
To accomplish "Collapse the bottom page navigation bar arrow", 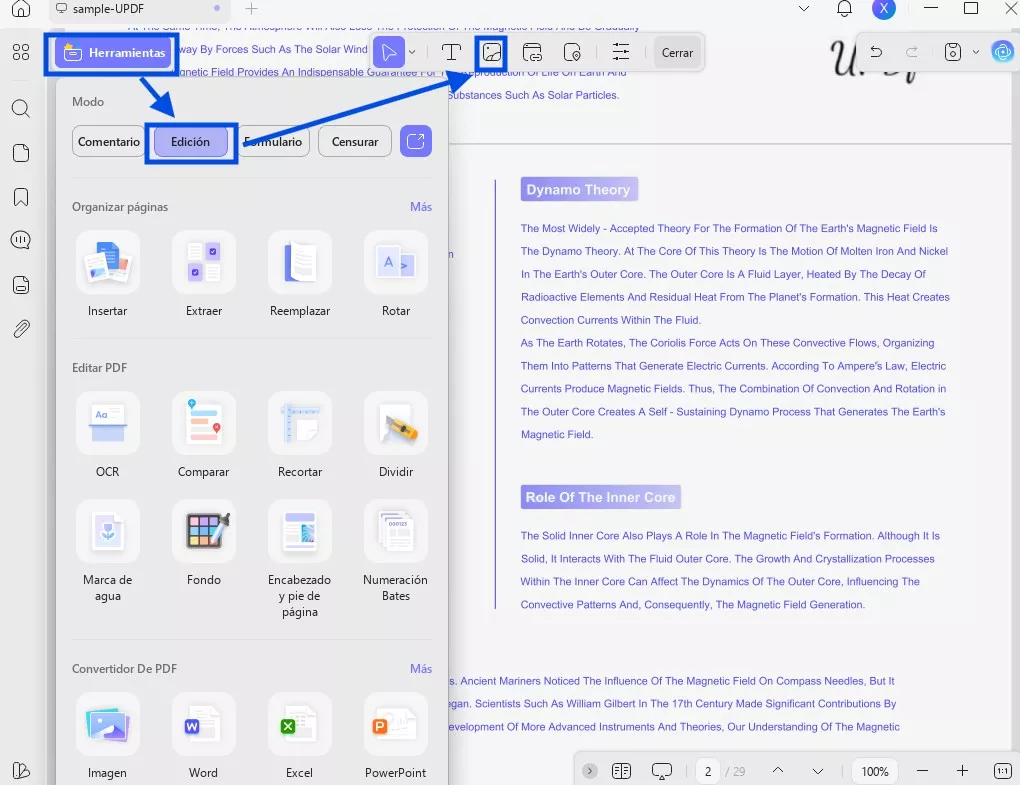I will point(589,771).
